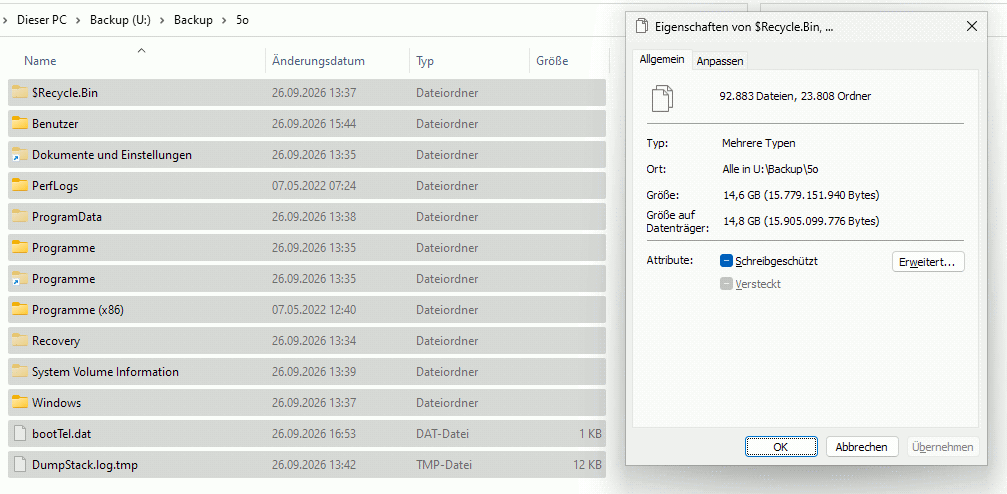This screenshot has height=494, width=1007.
Task: Select the $Recycle.Bin folder name
Action: [65, 93]
